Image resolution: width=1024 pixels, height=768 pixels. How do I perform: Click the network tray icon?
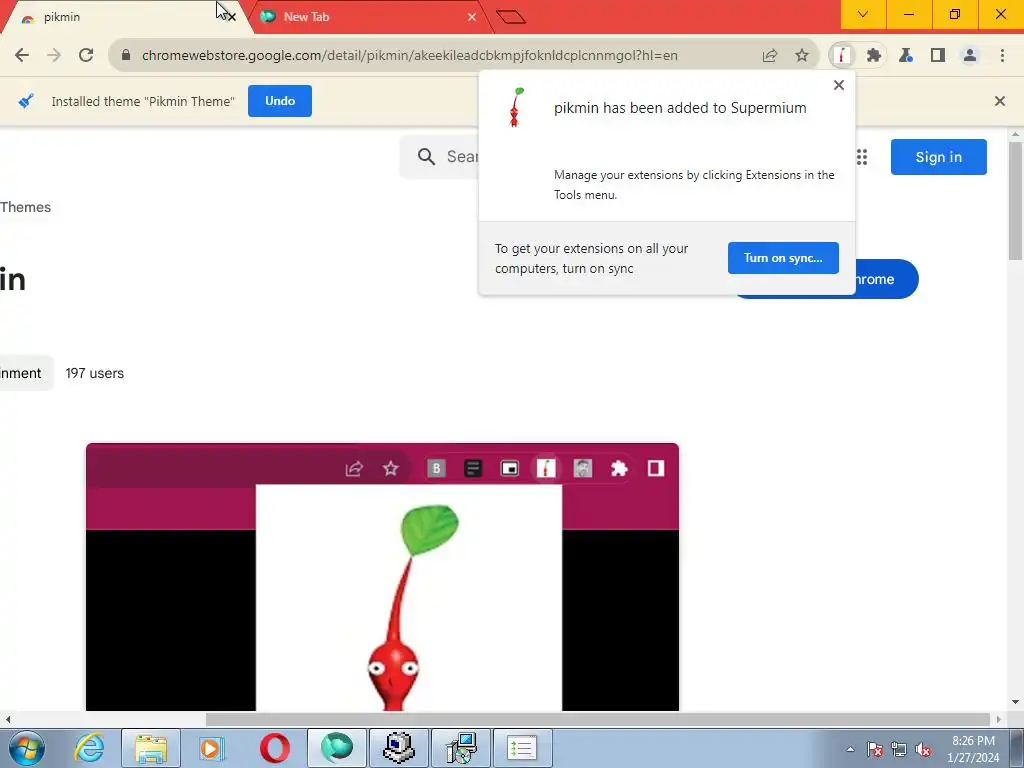point(899,749)
